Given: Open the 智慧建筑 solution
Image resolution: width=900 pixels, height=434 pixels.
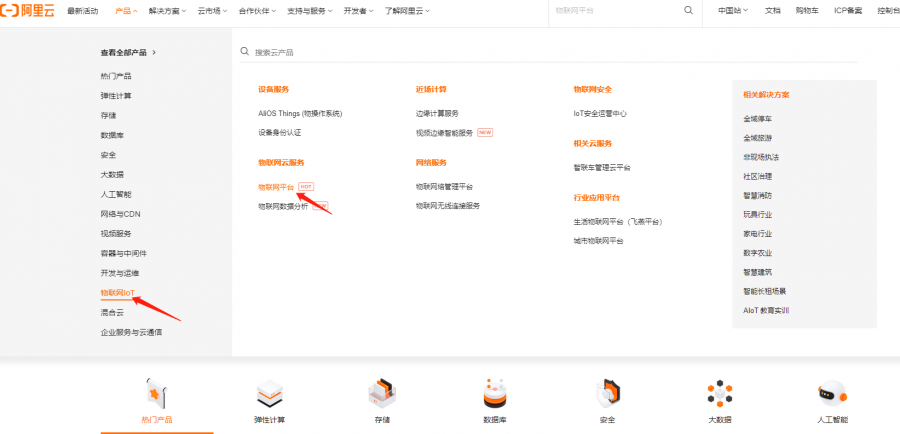Looking at the screenshot, I should 757,272.
